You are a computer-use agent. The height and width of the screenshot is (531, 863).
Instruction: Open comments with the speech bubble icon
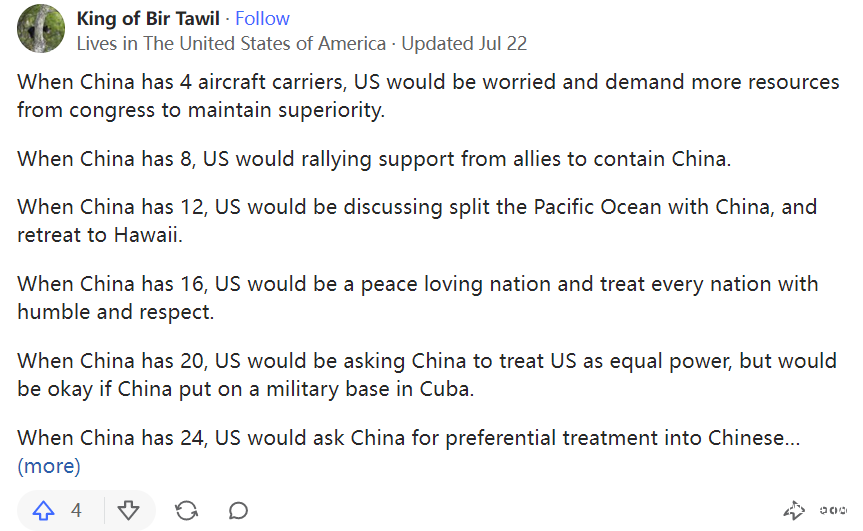tap(238, 511)
